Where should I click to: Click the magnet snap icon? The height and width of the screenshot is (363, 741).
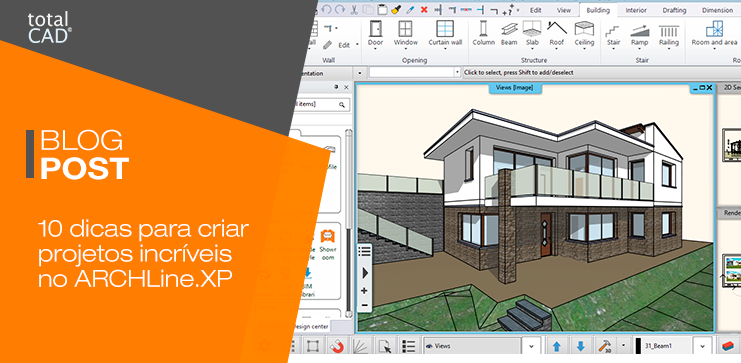(337, 346)
